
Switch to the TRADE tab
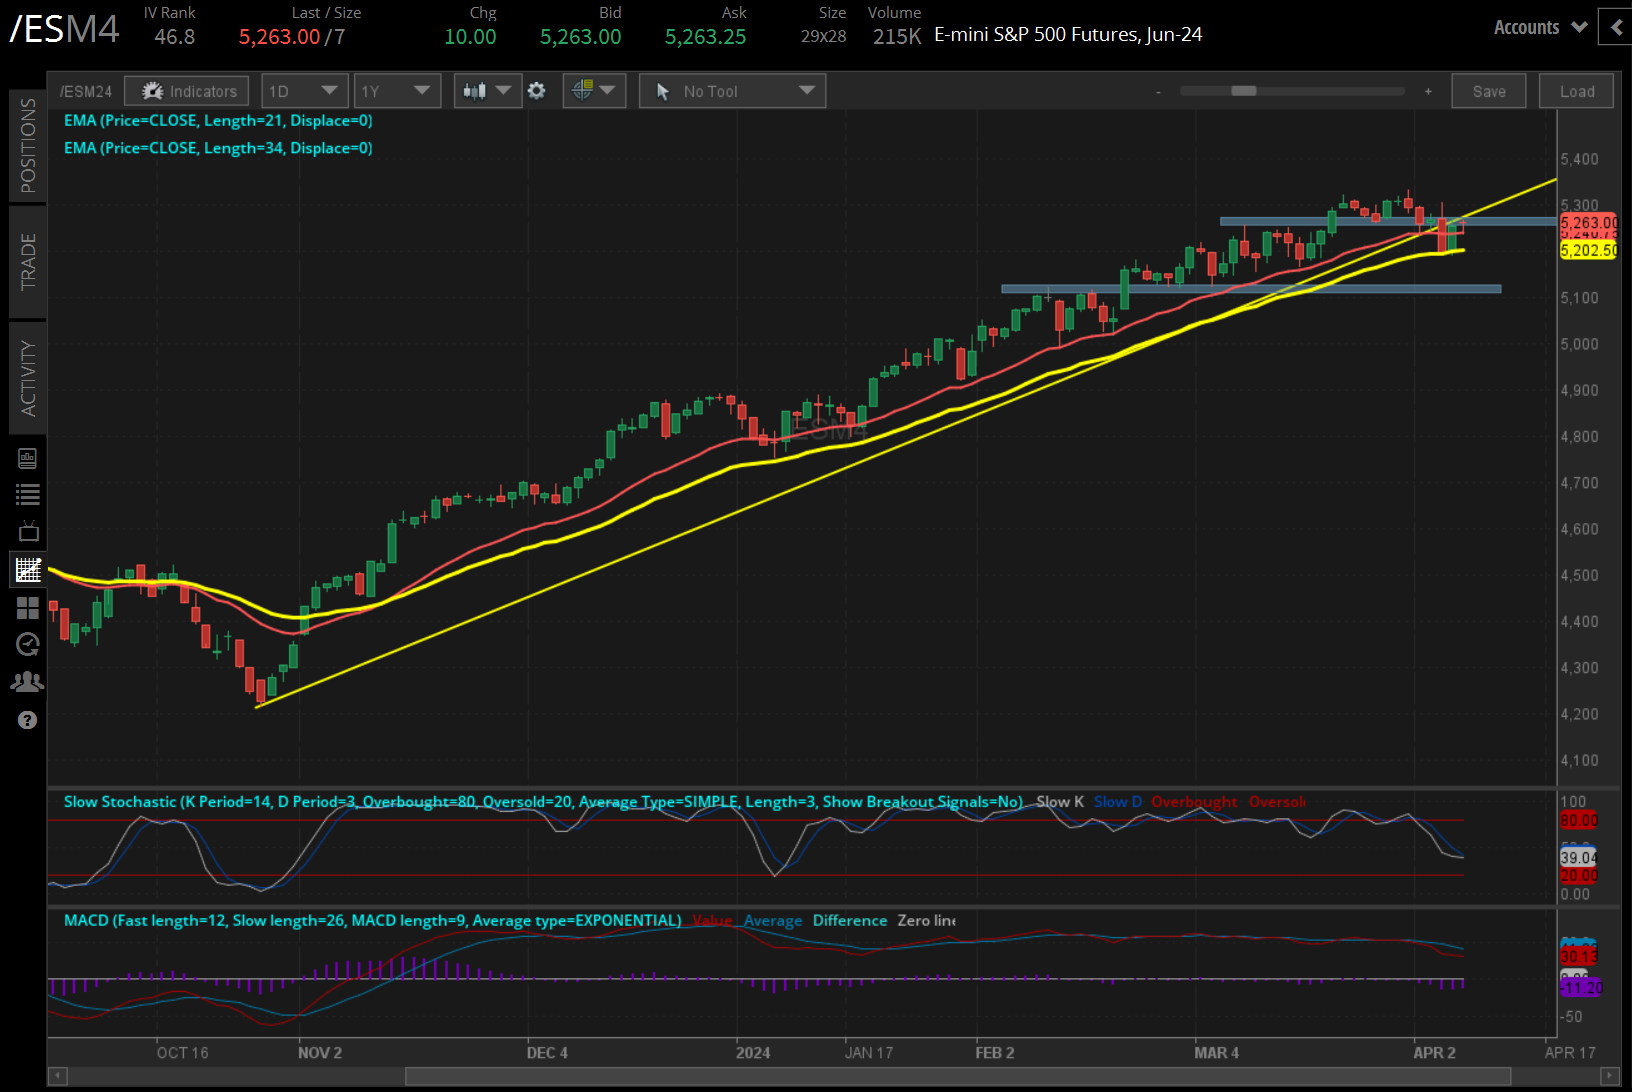(x=28, y=261)
